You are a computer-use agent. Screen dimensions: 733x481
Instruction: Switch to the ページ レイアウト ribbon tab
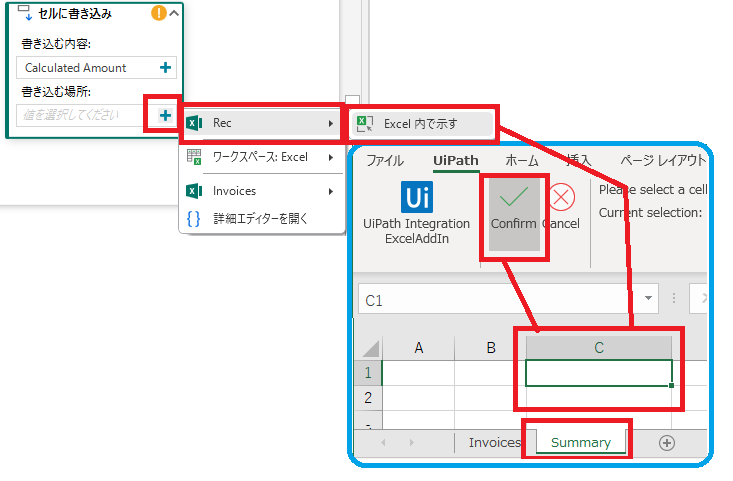pos(663,161)
